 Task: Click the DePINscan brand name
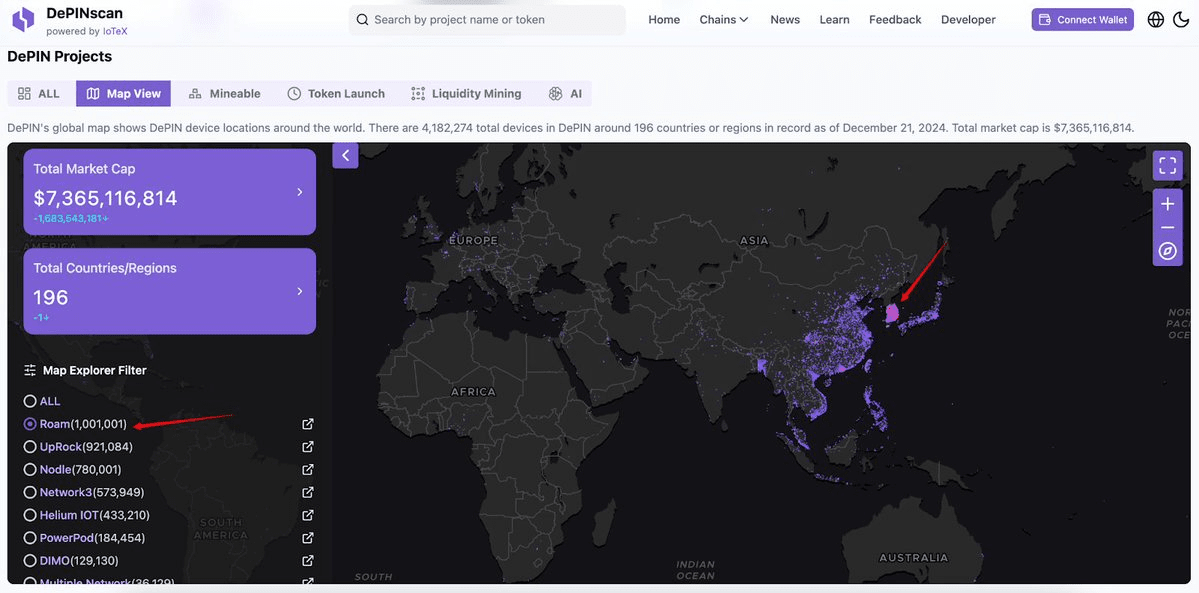point(84,13)
